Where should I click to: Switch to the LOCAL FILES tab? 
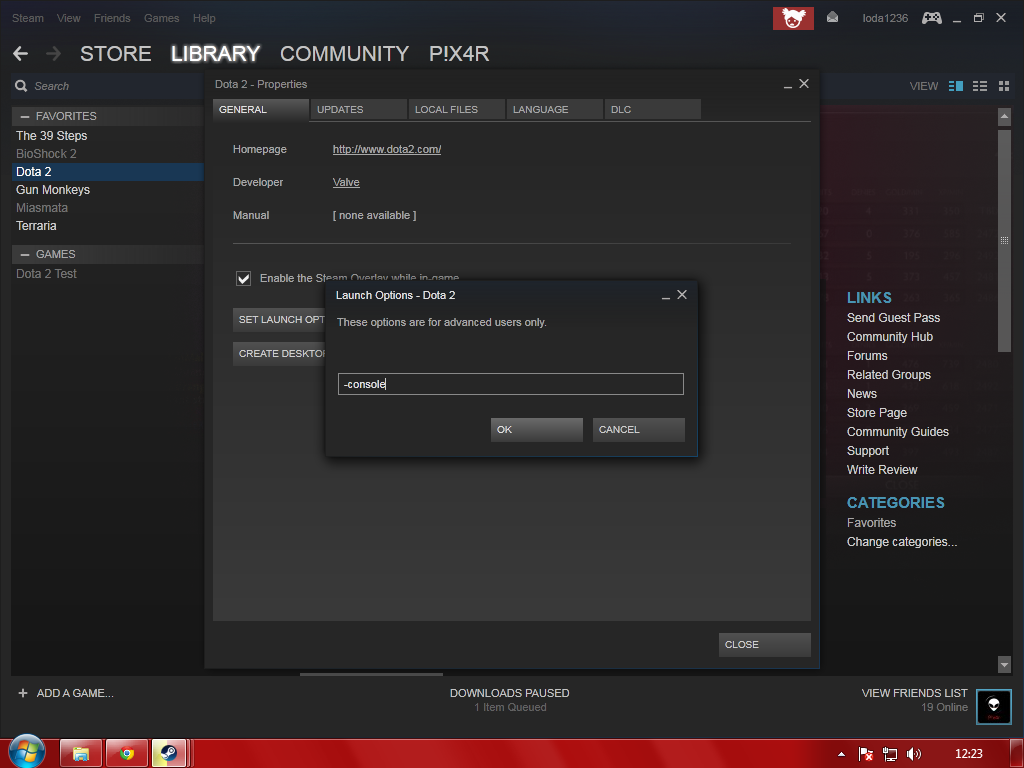[x=446, y=109]
